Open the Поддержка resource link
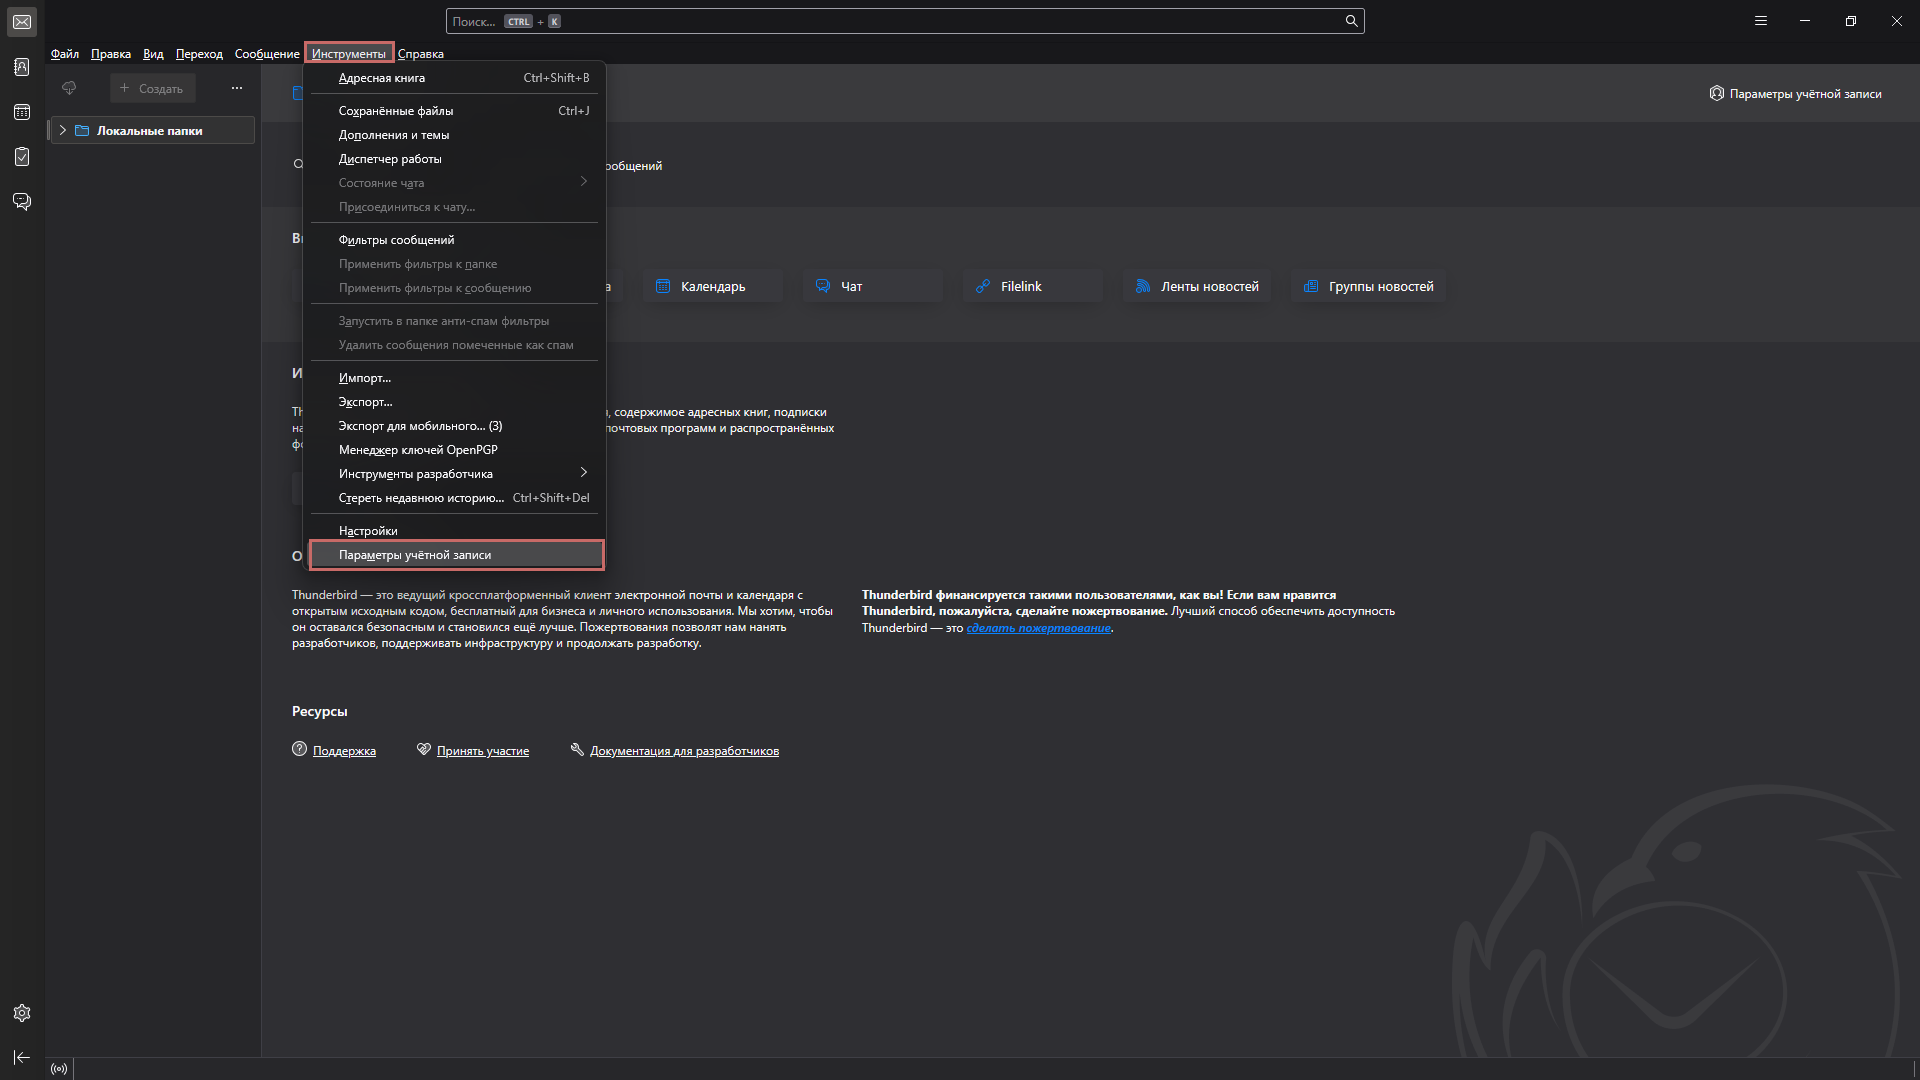This screenshot has height=1080, width=1920. point(344,751)
